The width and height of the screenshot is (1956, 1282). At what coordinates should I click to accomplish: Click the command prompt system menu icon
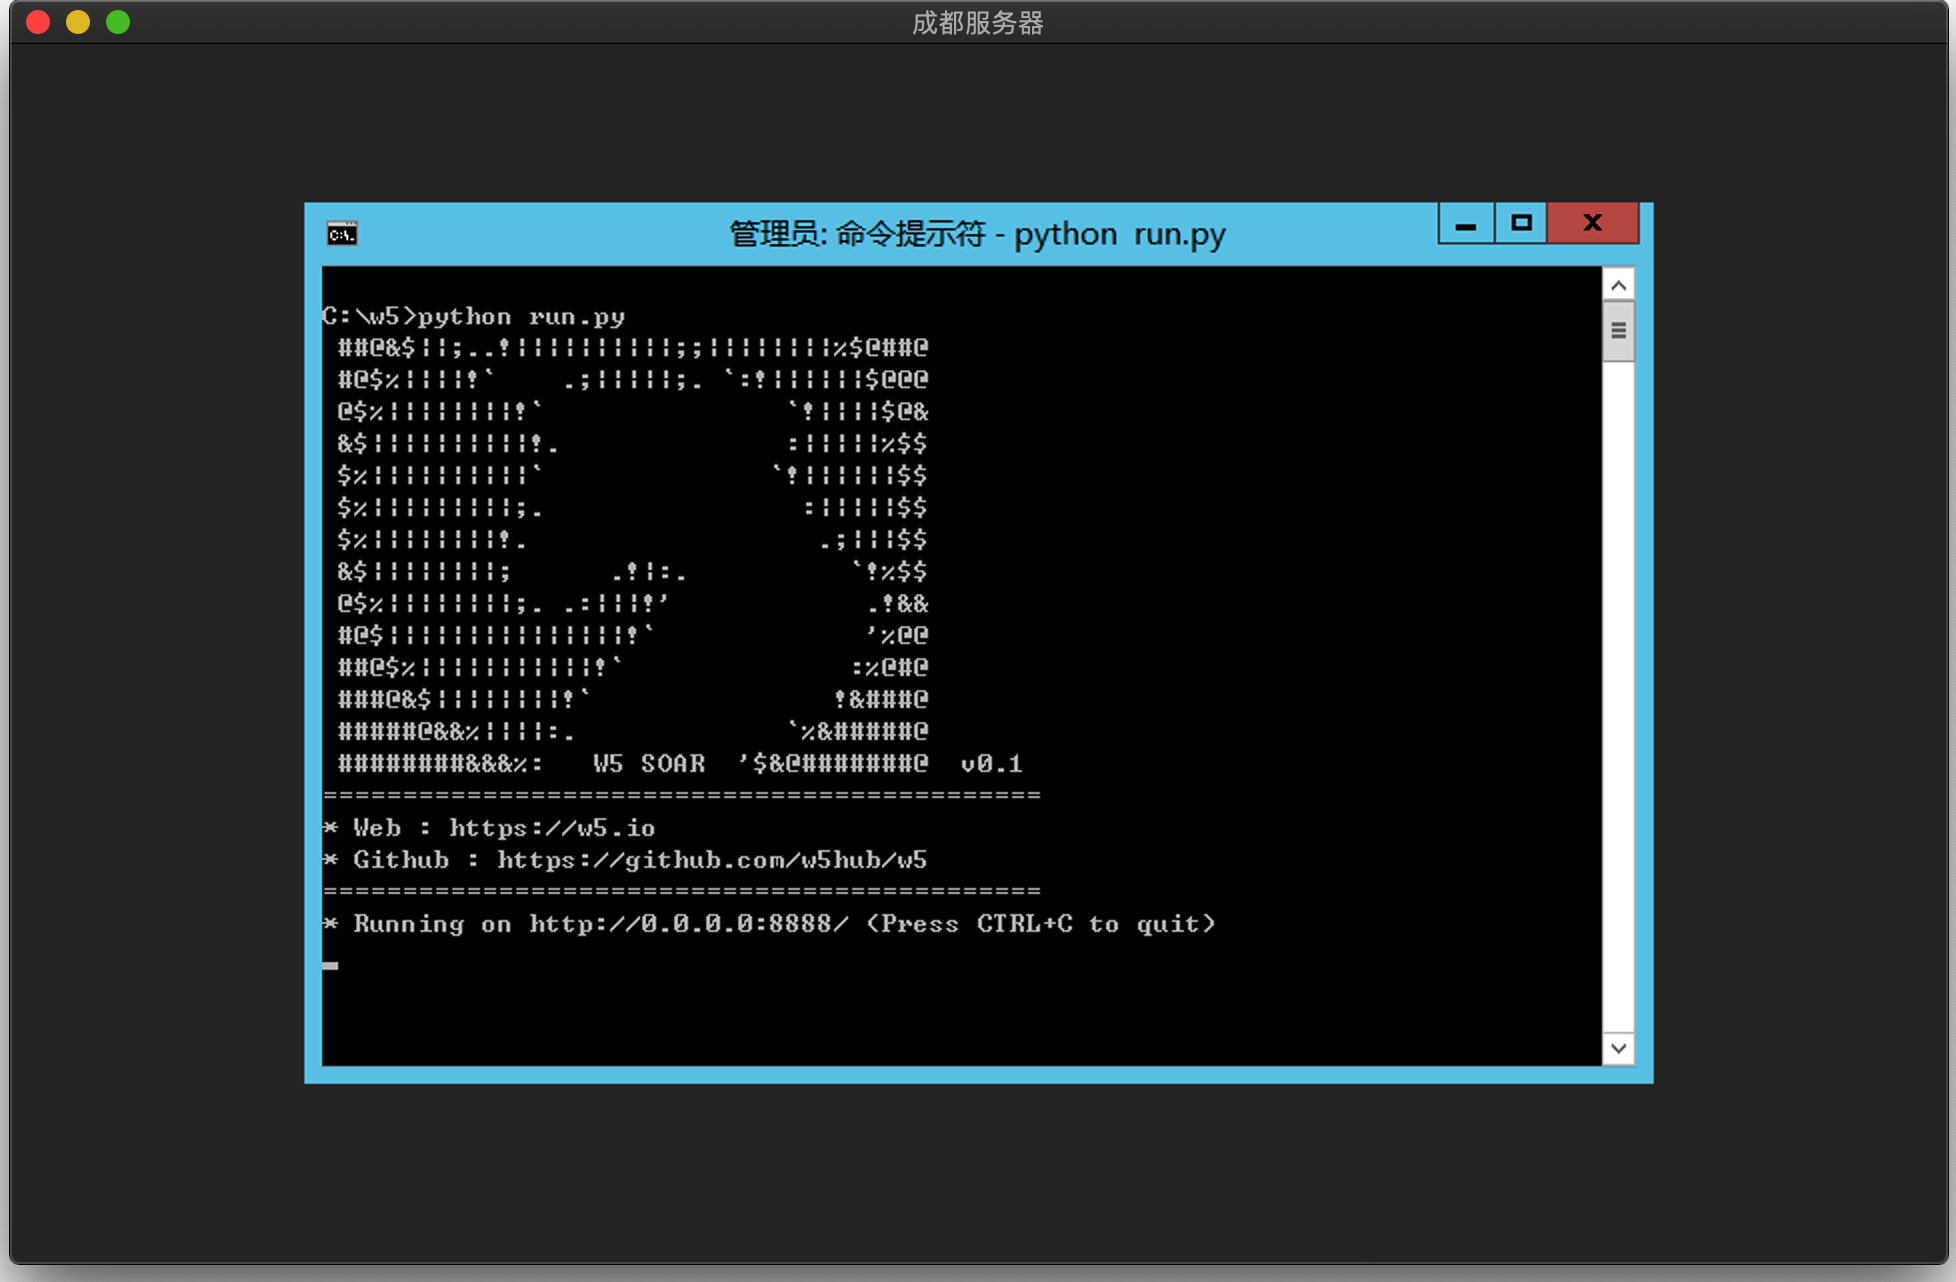(x=340, y=232)
